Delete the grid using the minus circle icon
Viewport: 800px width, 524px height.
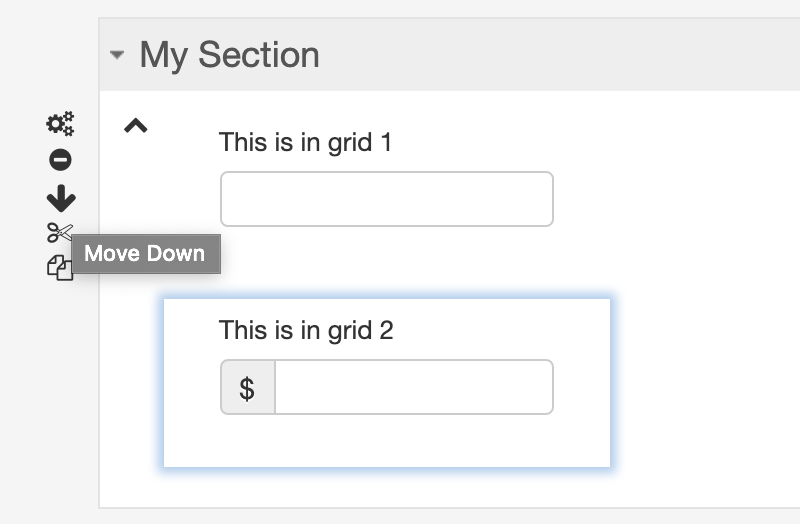[x=60, y=160]
